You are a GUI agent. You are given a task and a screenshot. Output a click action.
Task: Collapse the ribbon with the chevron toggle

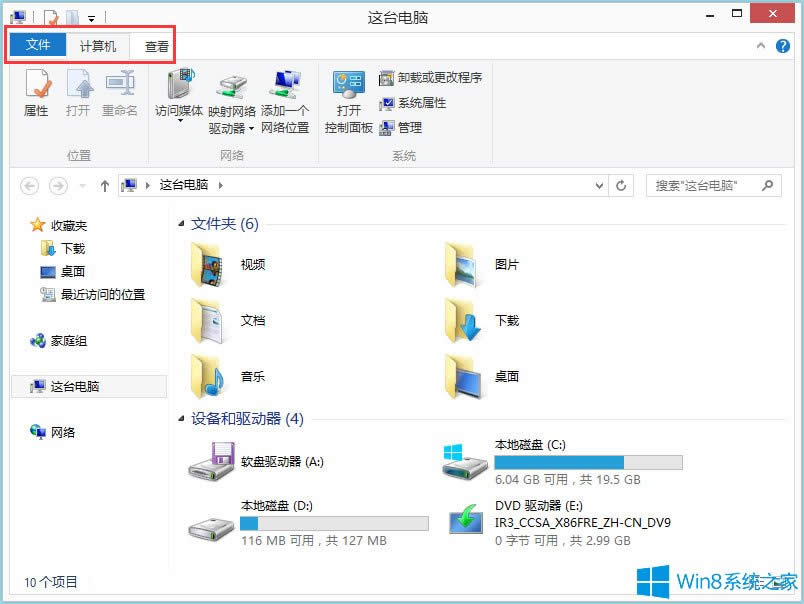(x=761, y=44)
